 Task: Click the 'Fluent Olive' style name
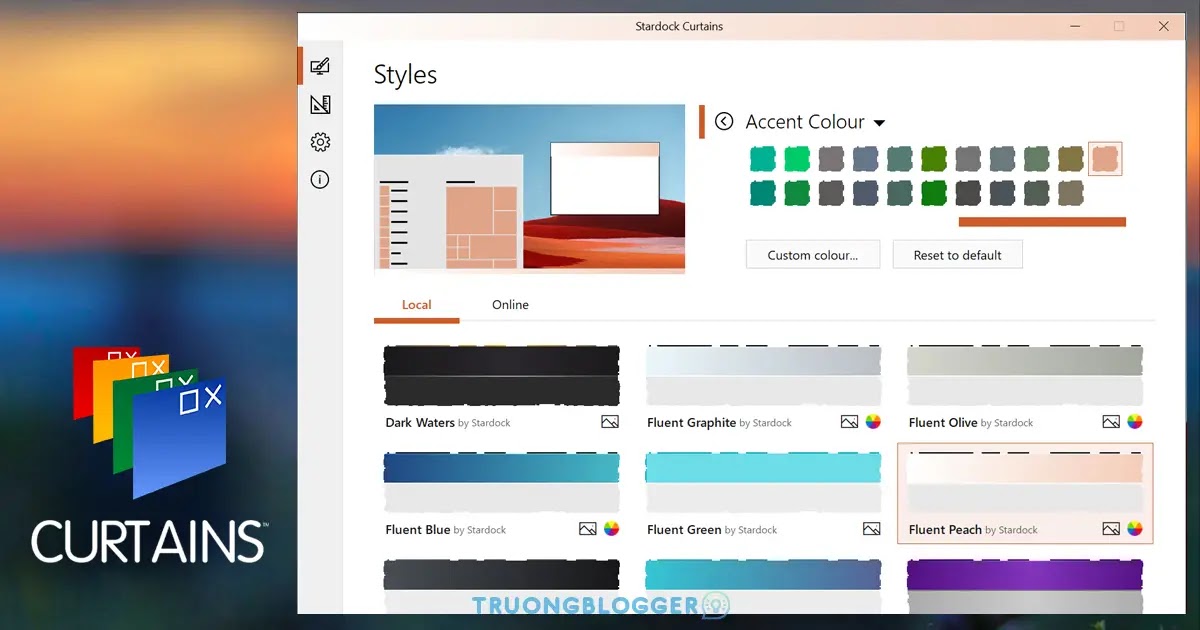click(943, 423)
